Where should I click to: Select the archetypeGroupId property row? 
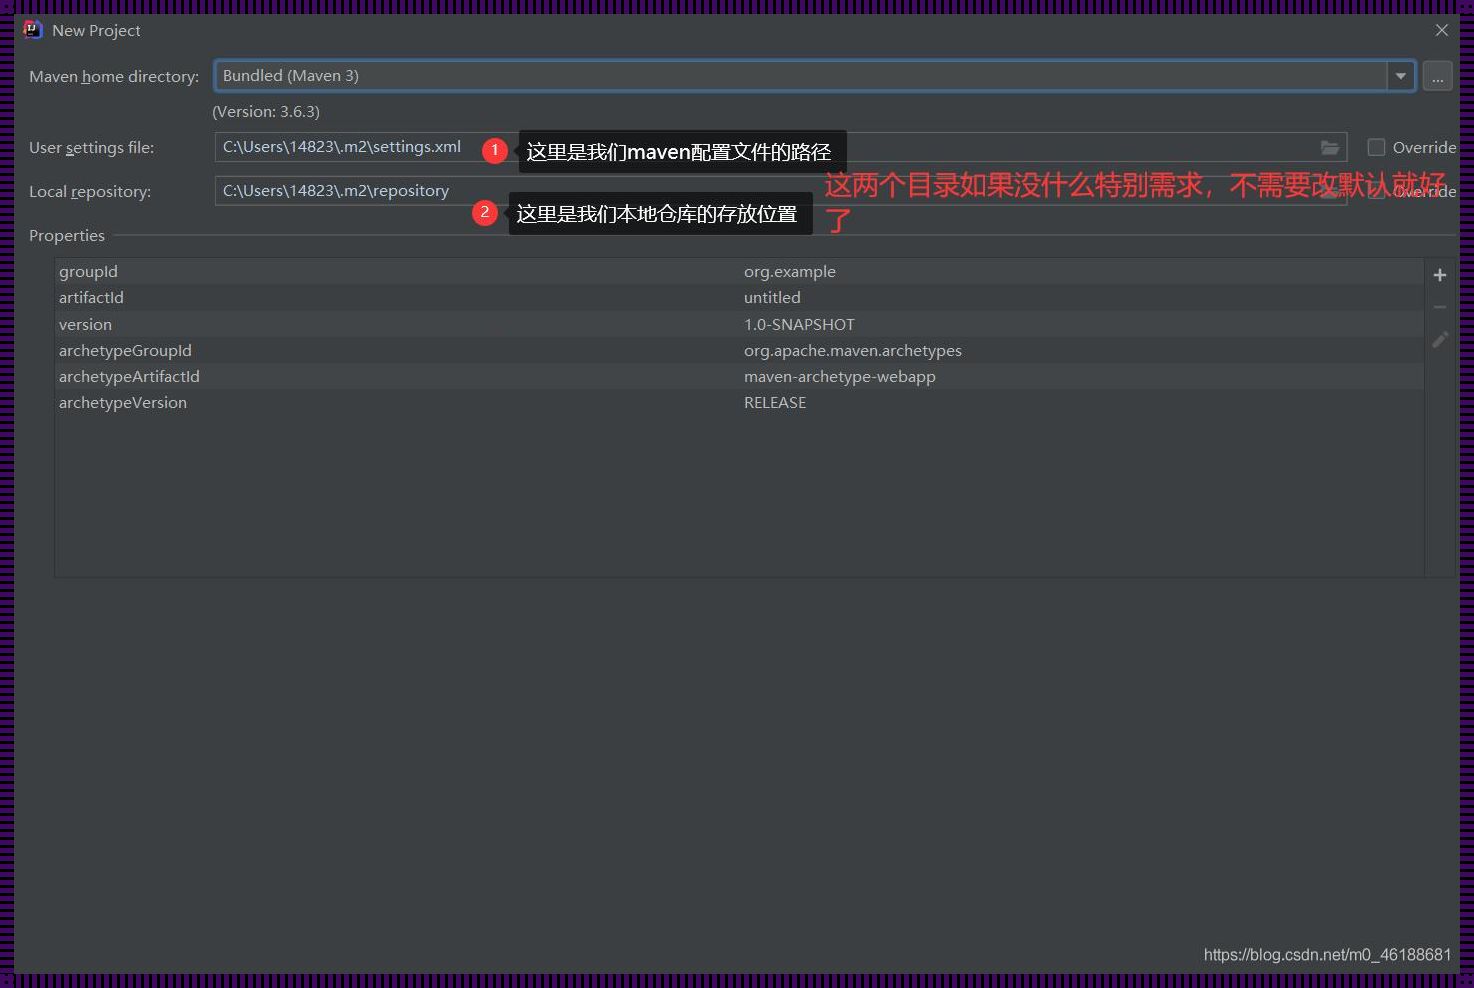coord(739,350)
